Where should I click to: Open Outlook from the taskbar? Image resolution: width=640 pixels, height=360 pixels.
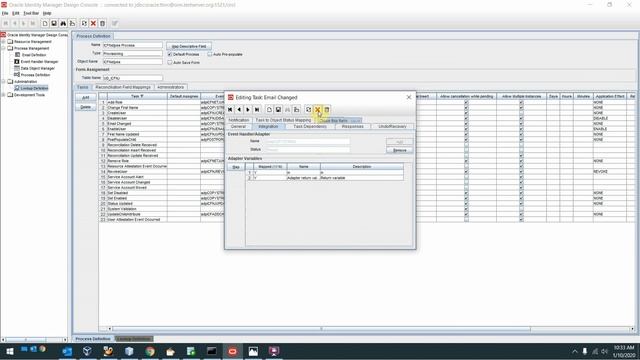tap(67, 351)
